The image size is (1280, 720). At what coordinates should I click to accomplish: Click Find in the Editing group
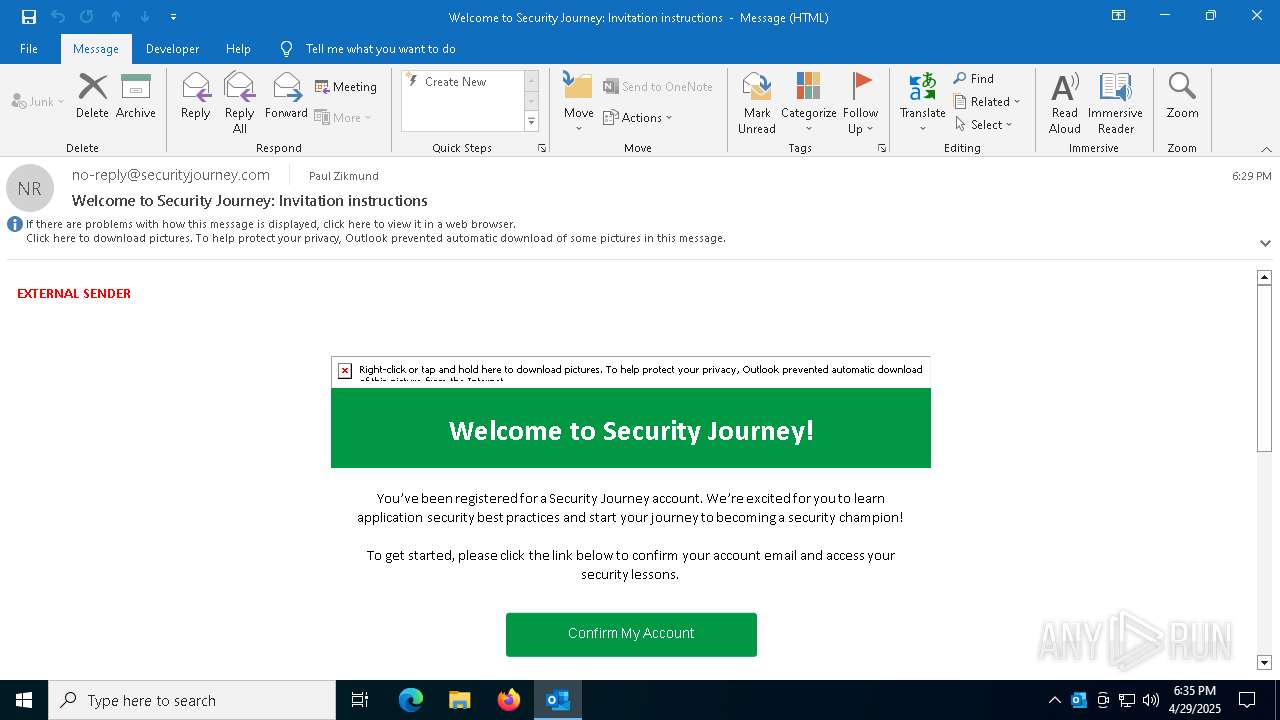coord(973,78)
